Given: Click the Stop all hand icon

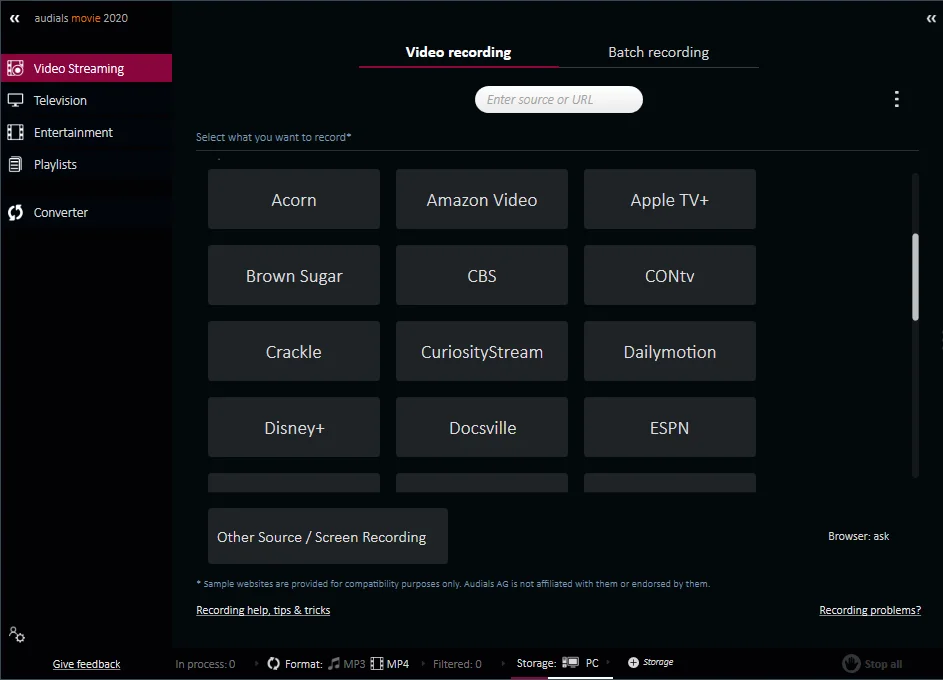Looking at the screenshot, I should click(851, 663).
